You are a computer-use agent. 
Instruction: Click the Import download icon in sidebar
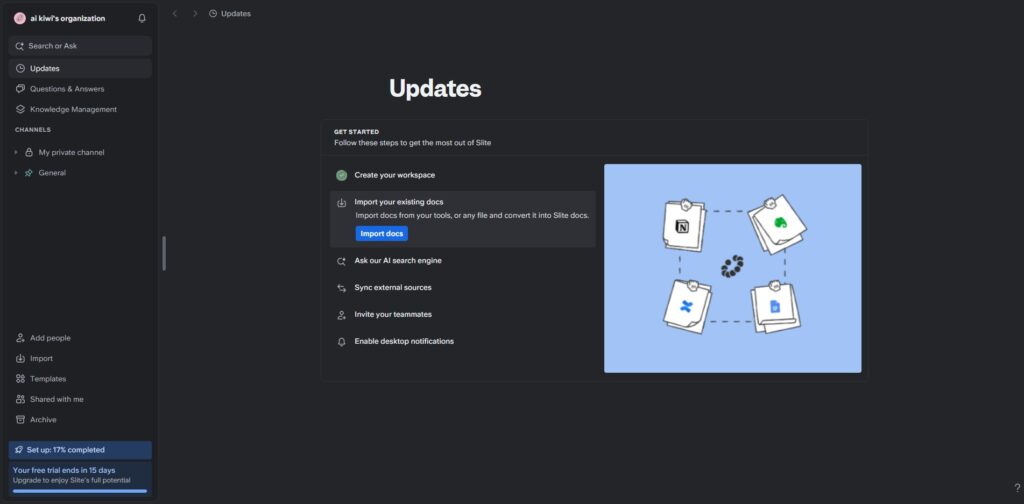[20, 358]
